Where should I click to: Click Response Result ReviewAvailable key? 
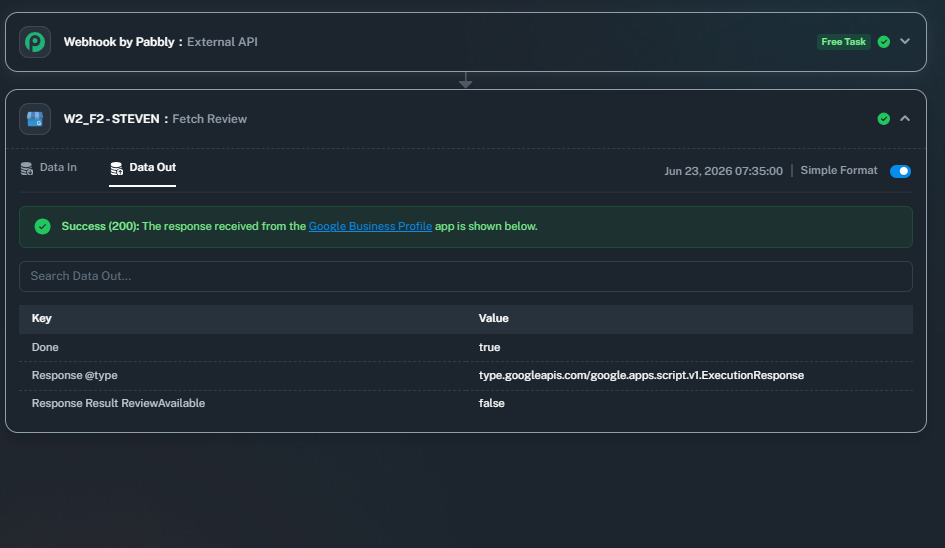(118, 403)
